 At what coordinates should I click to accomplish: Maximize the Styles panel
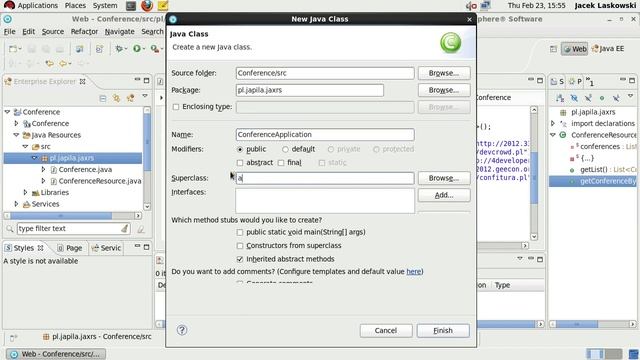[x=147, y=247]
